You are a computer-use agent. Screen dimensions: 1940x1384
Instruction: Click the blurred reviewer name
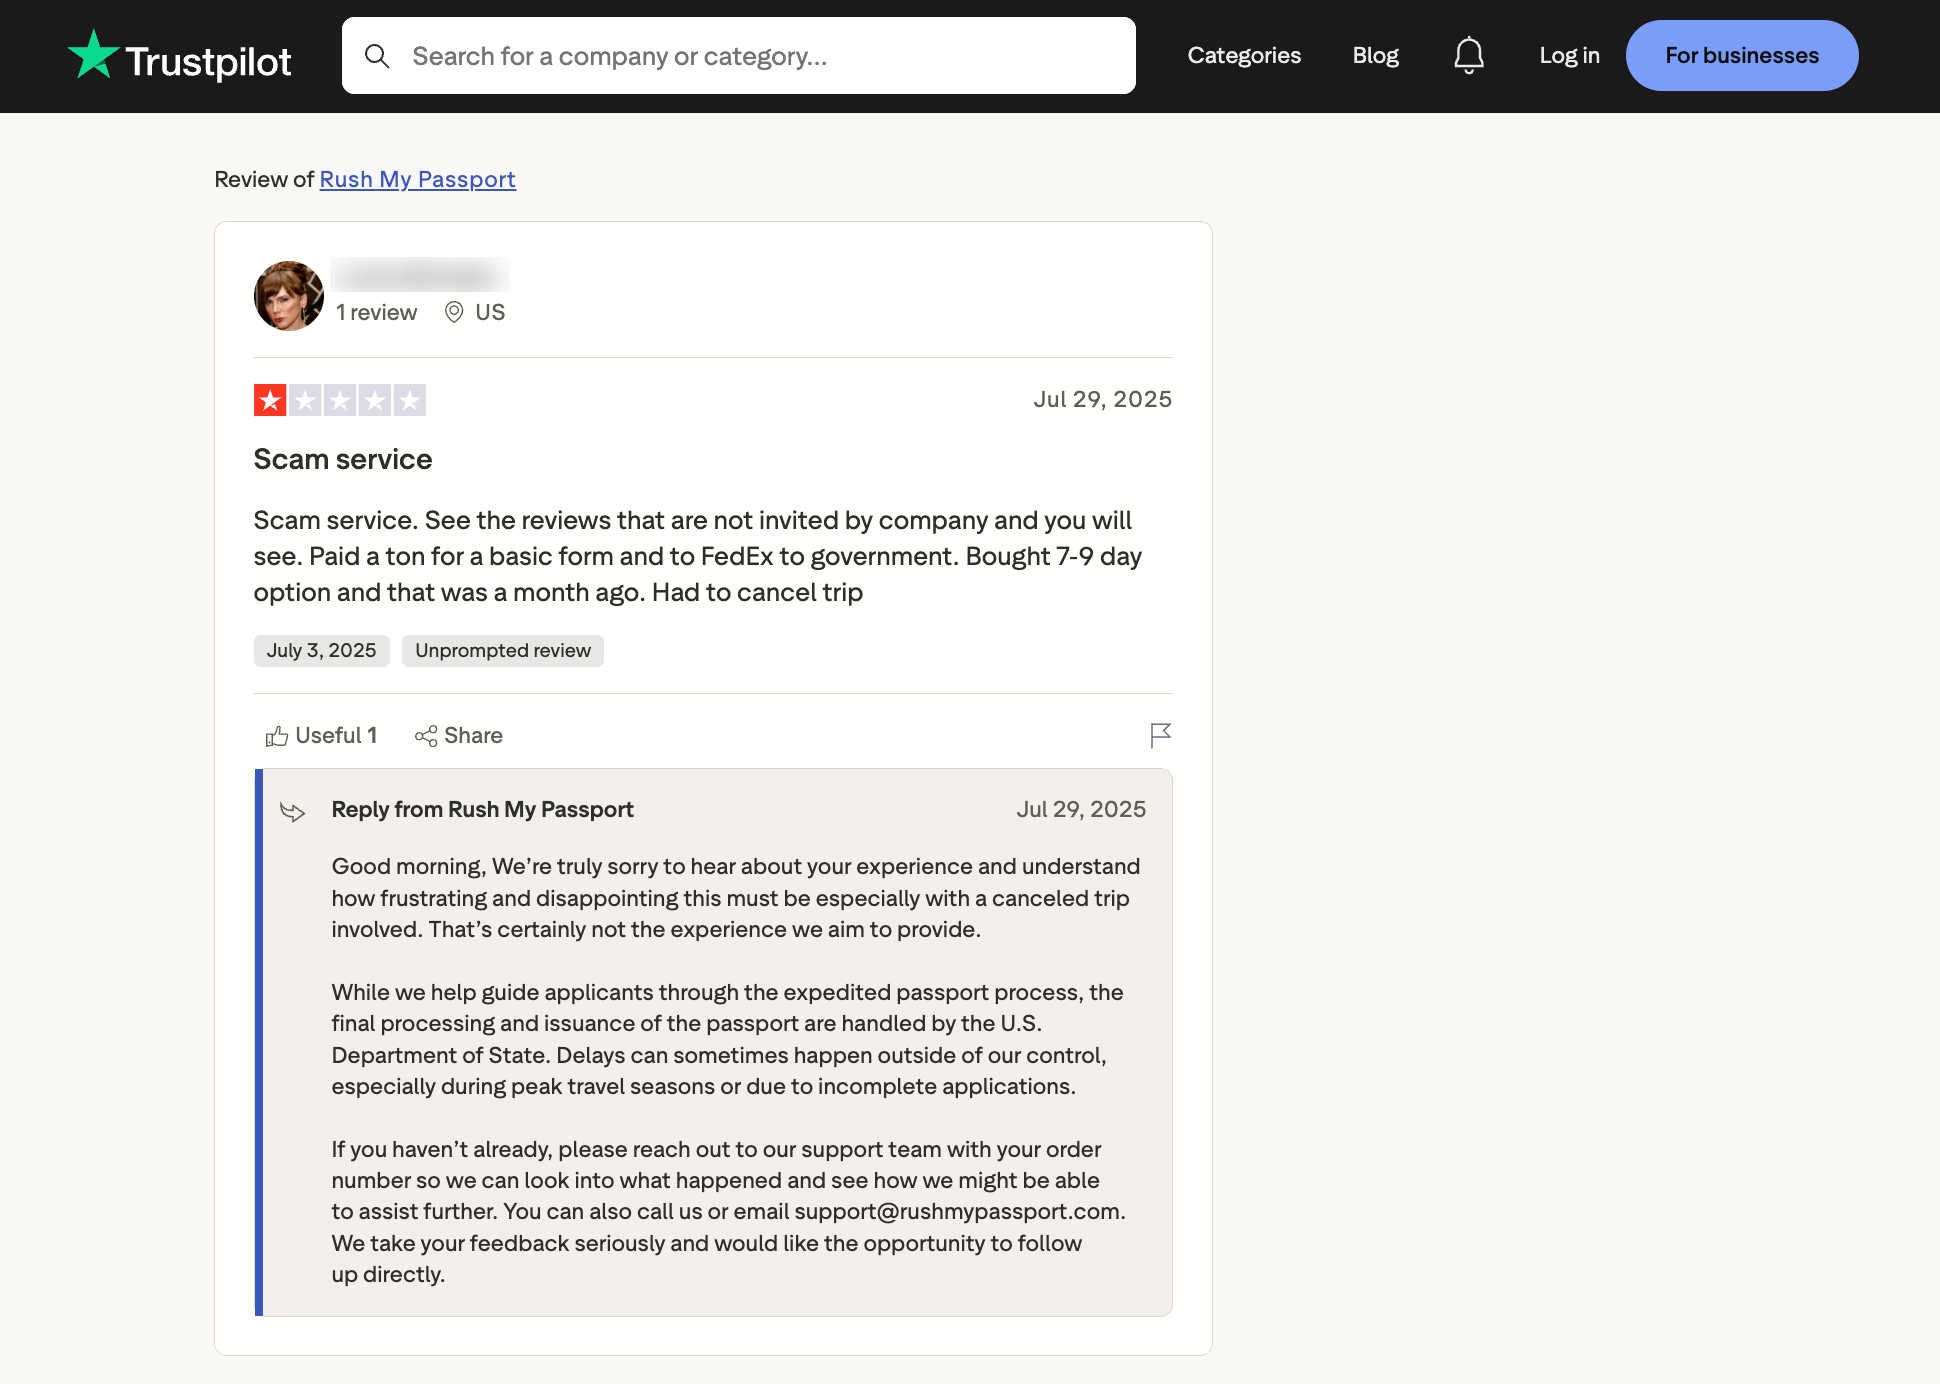coord(420,274)
